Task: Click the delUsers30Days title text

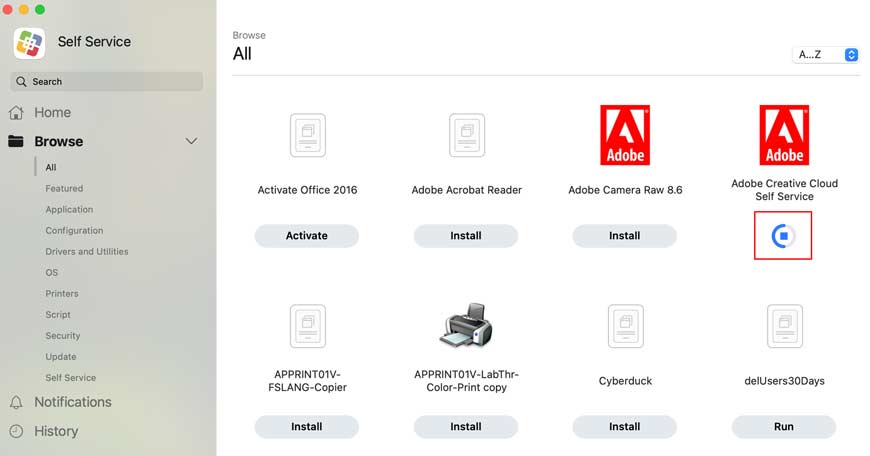Action: (x=785, y=381)
